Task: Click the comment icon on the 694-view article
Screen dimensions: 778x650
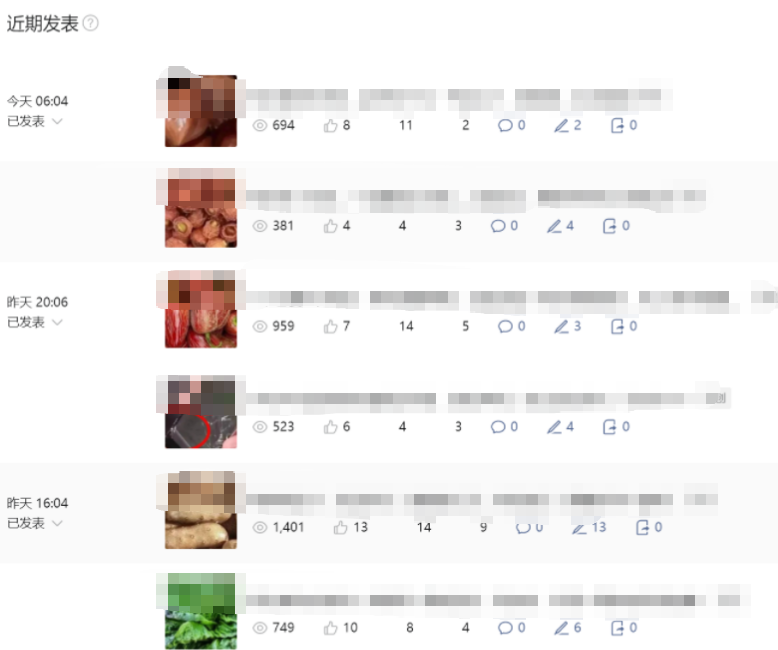Action: (x=505, y=126)
